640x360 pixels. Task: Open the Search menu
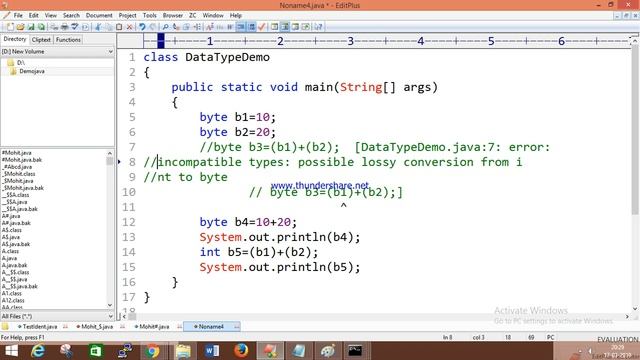tap(71, 15)
